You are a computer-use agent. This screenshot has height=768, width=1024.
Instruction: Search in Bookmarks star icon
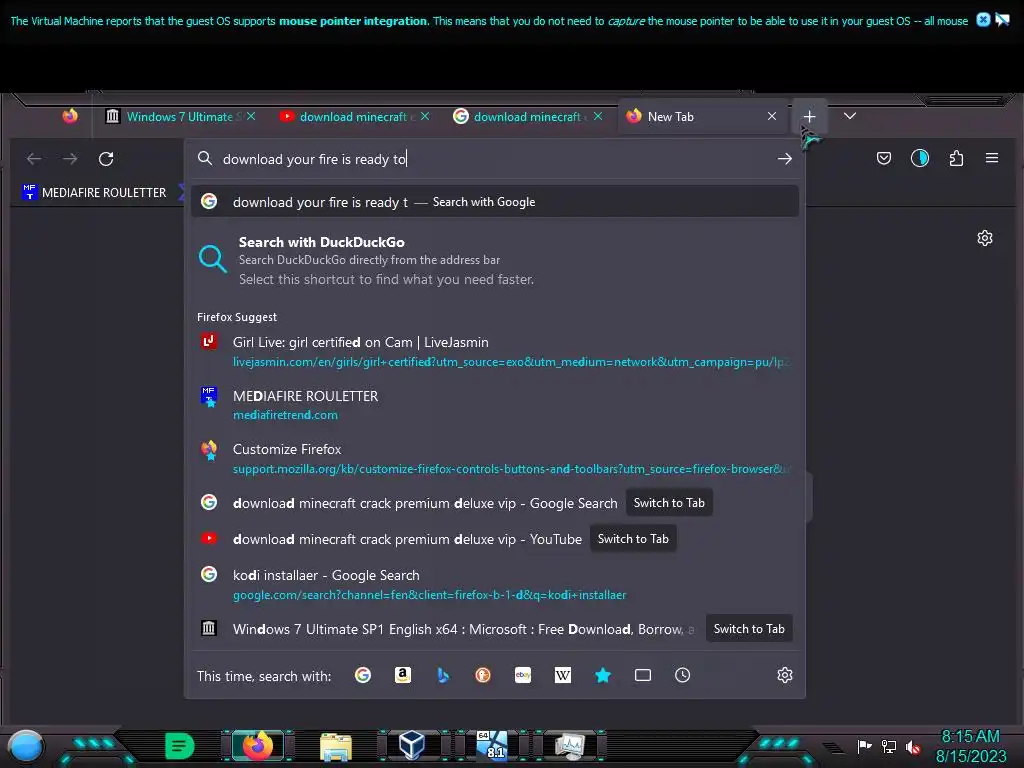tap(603, 675)
